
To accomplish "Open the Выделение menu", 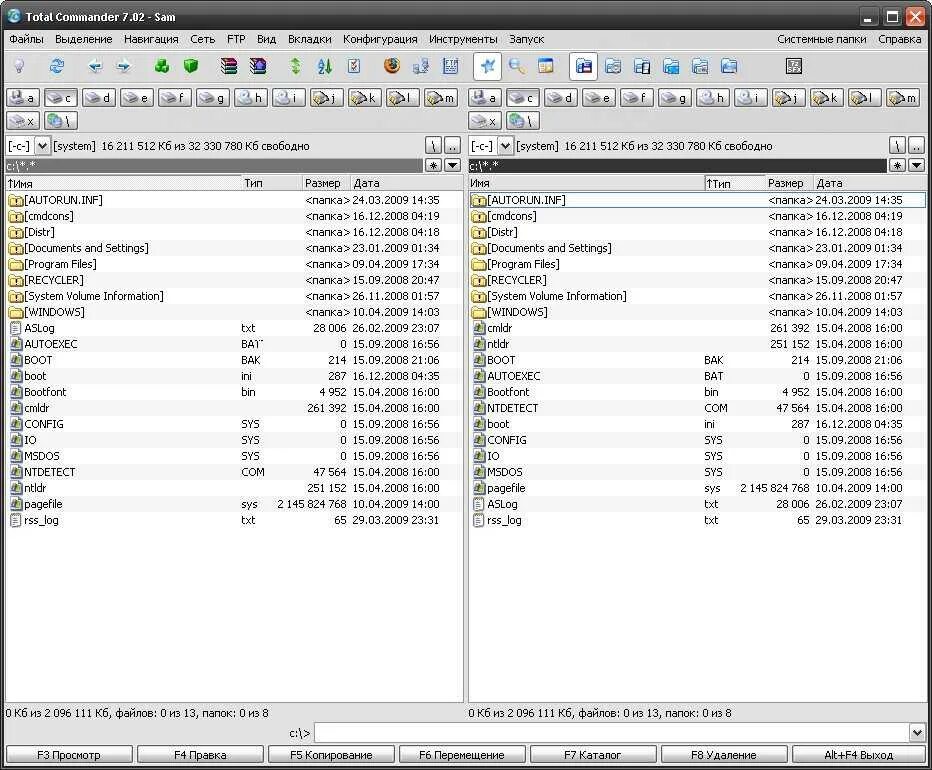I will click(83, 39).
